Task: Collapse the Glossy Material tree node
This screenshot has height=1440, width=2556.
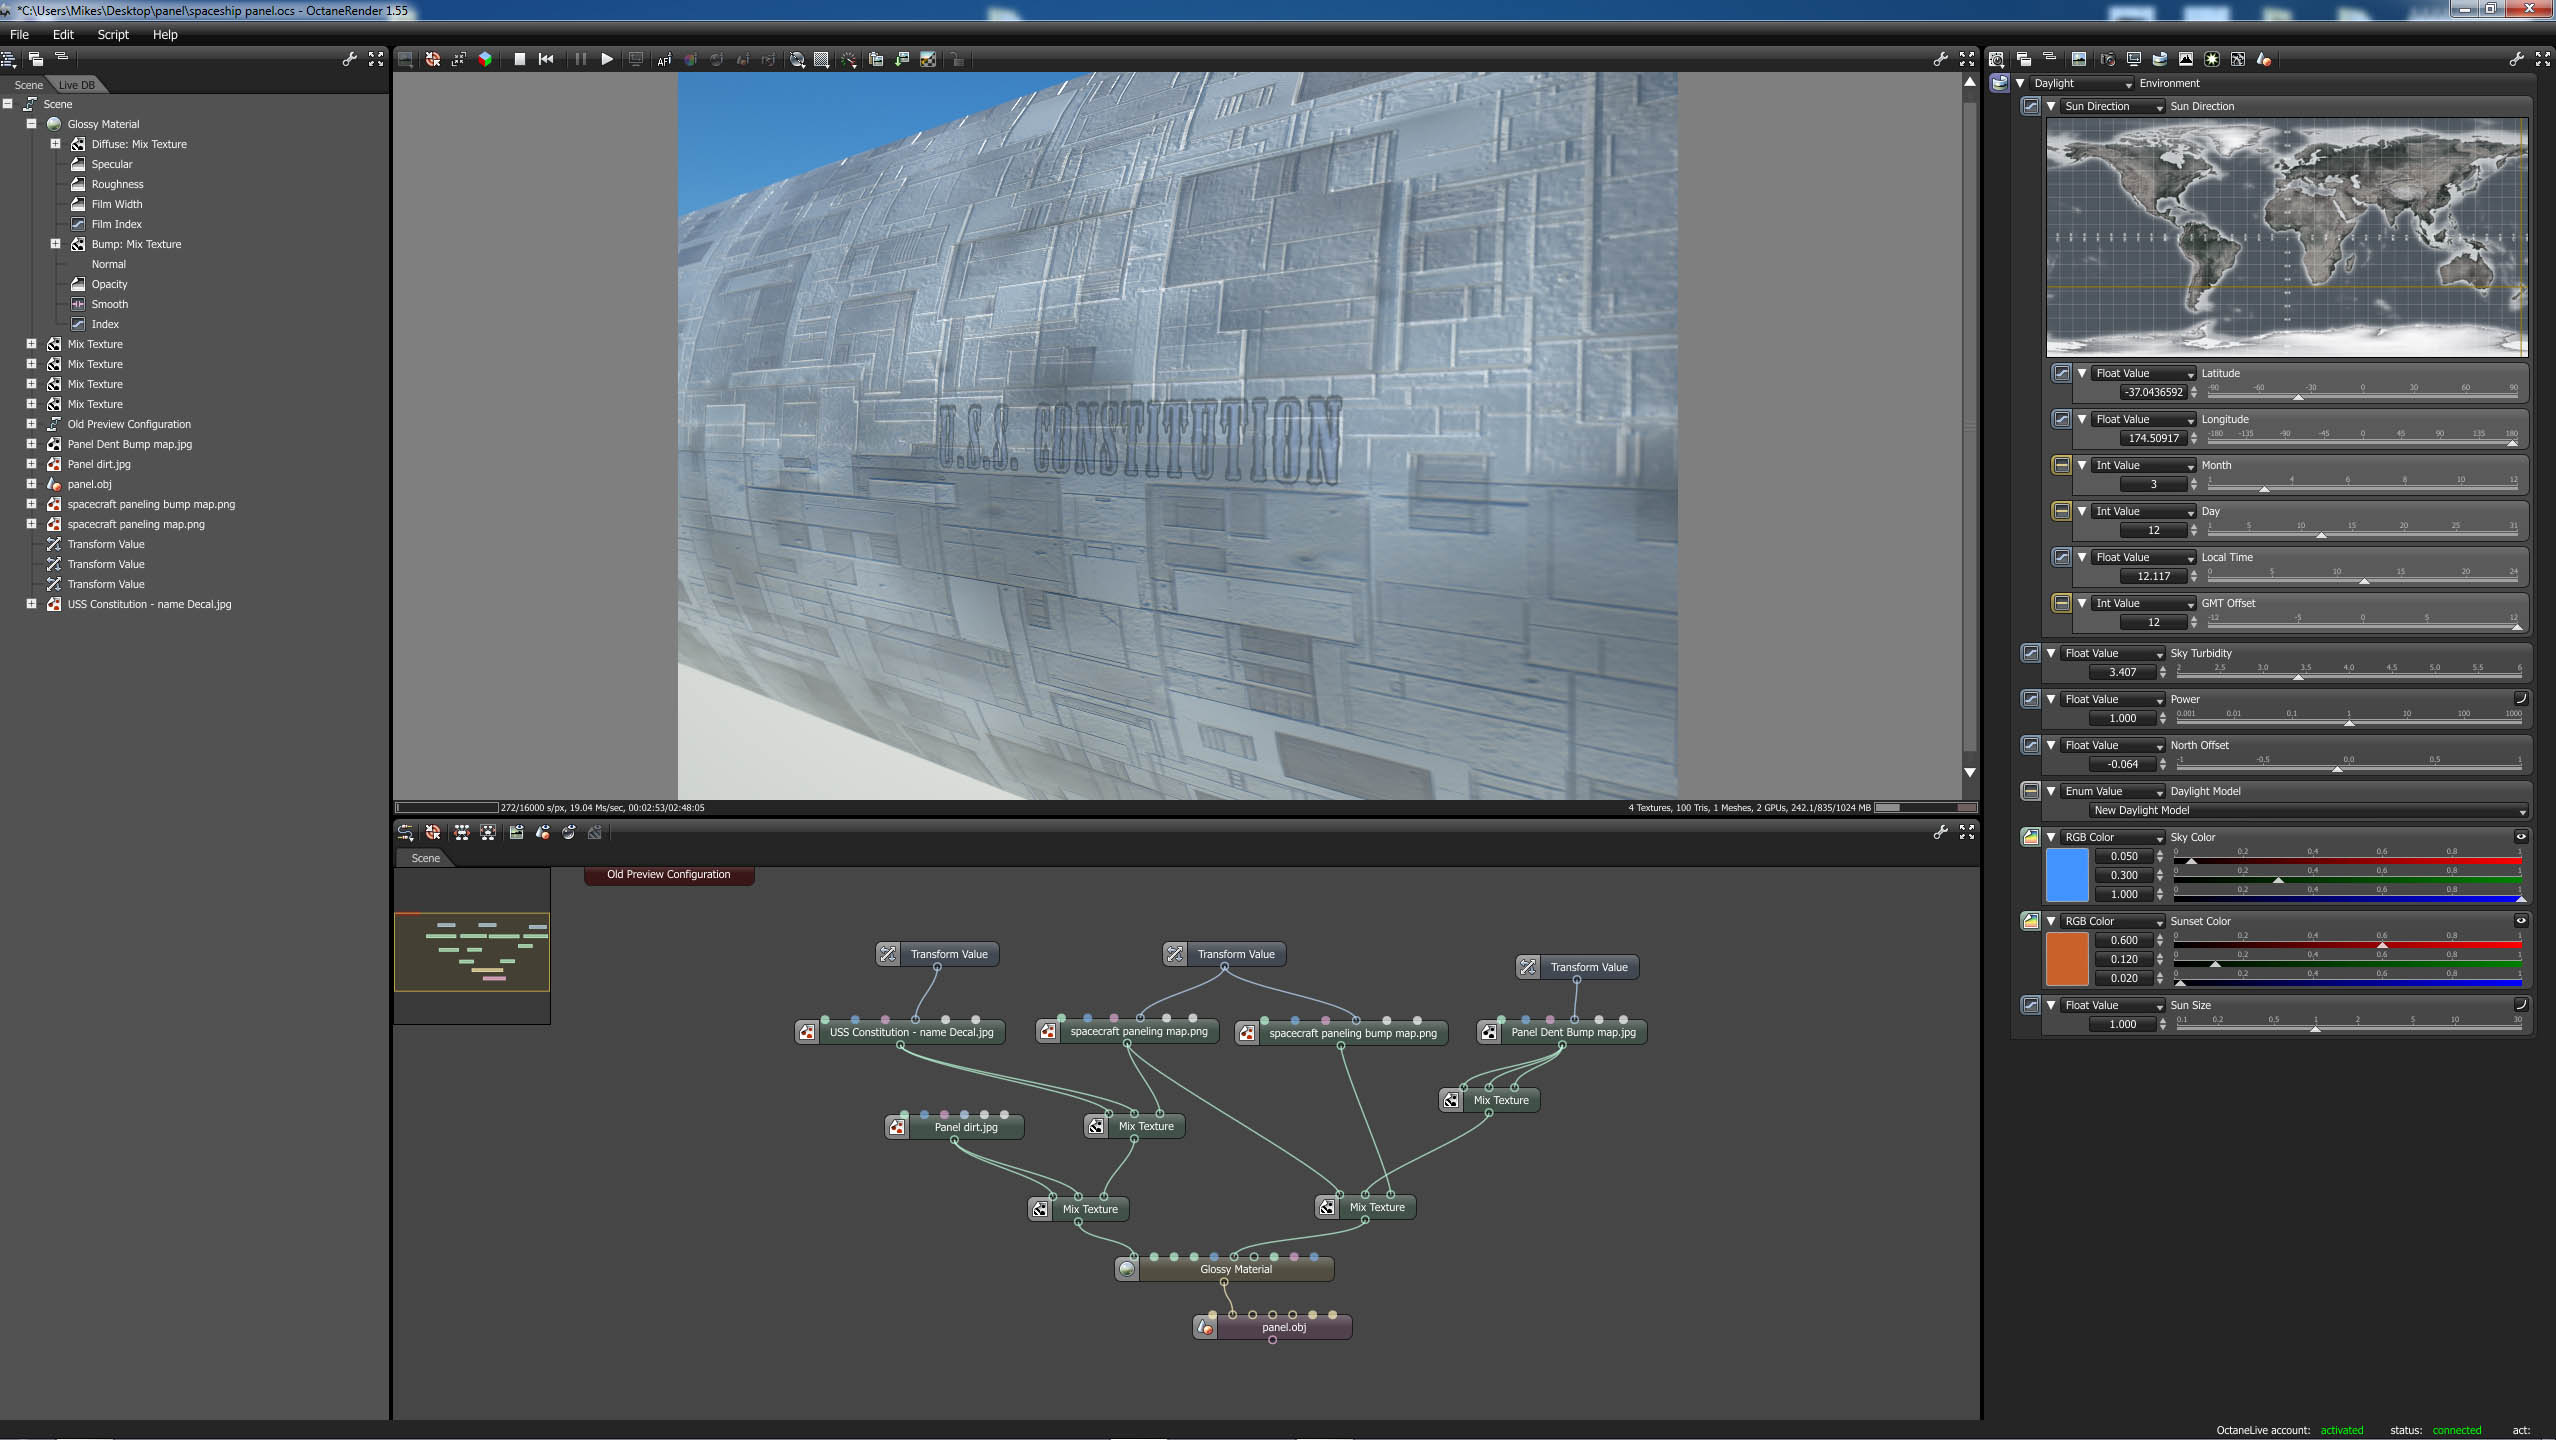Action: pos(31,124)
